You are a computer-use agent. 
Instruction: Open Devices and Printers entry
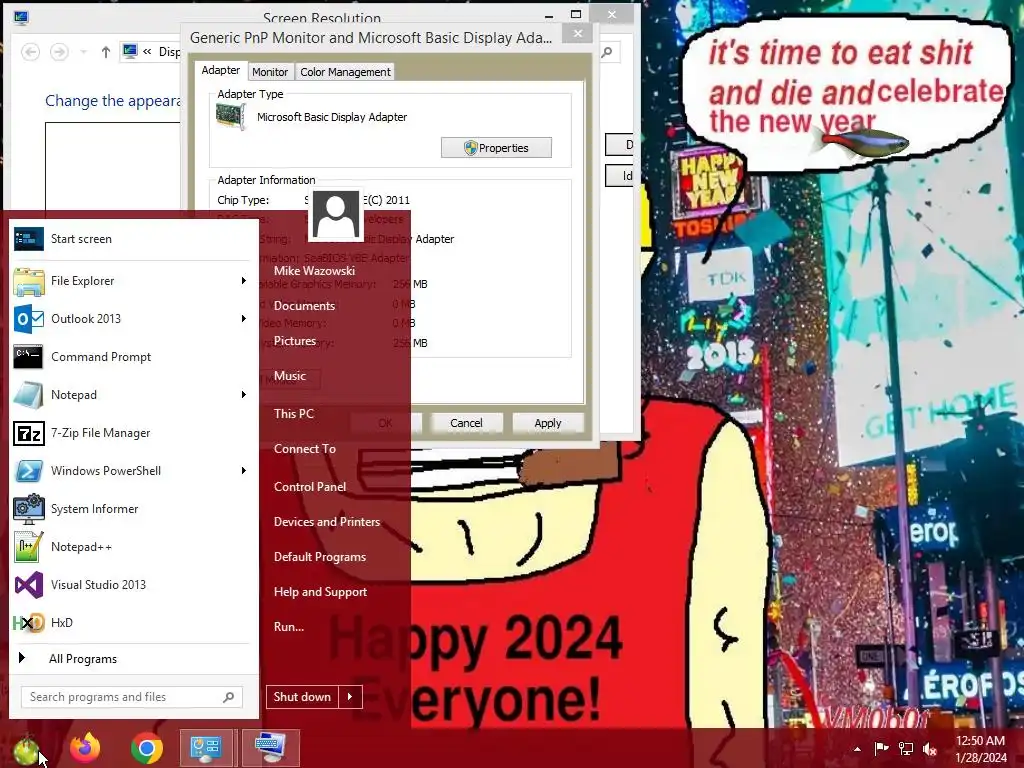tap(327, 522)
